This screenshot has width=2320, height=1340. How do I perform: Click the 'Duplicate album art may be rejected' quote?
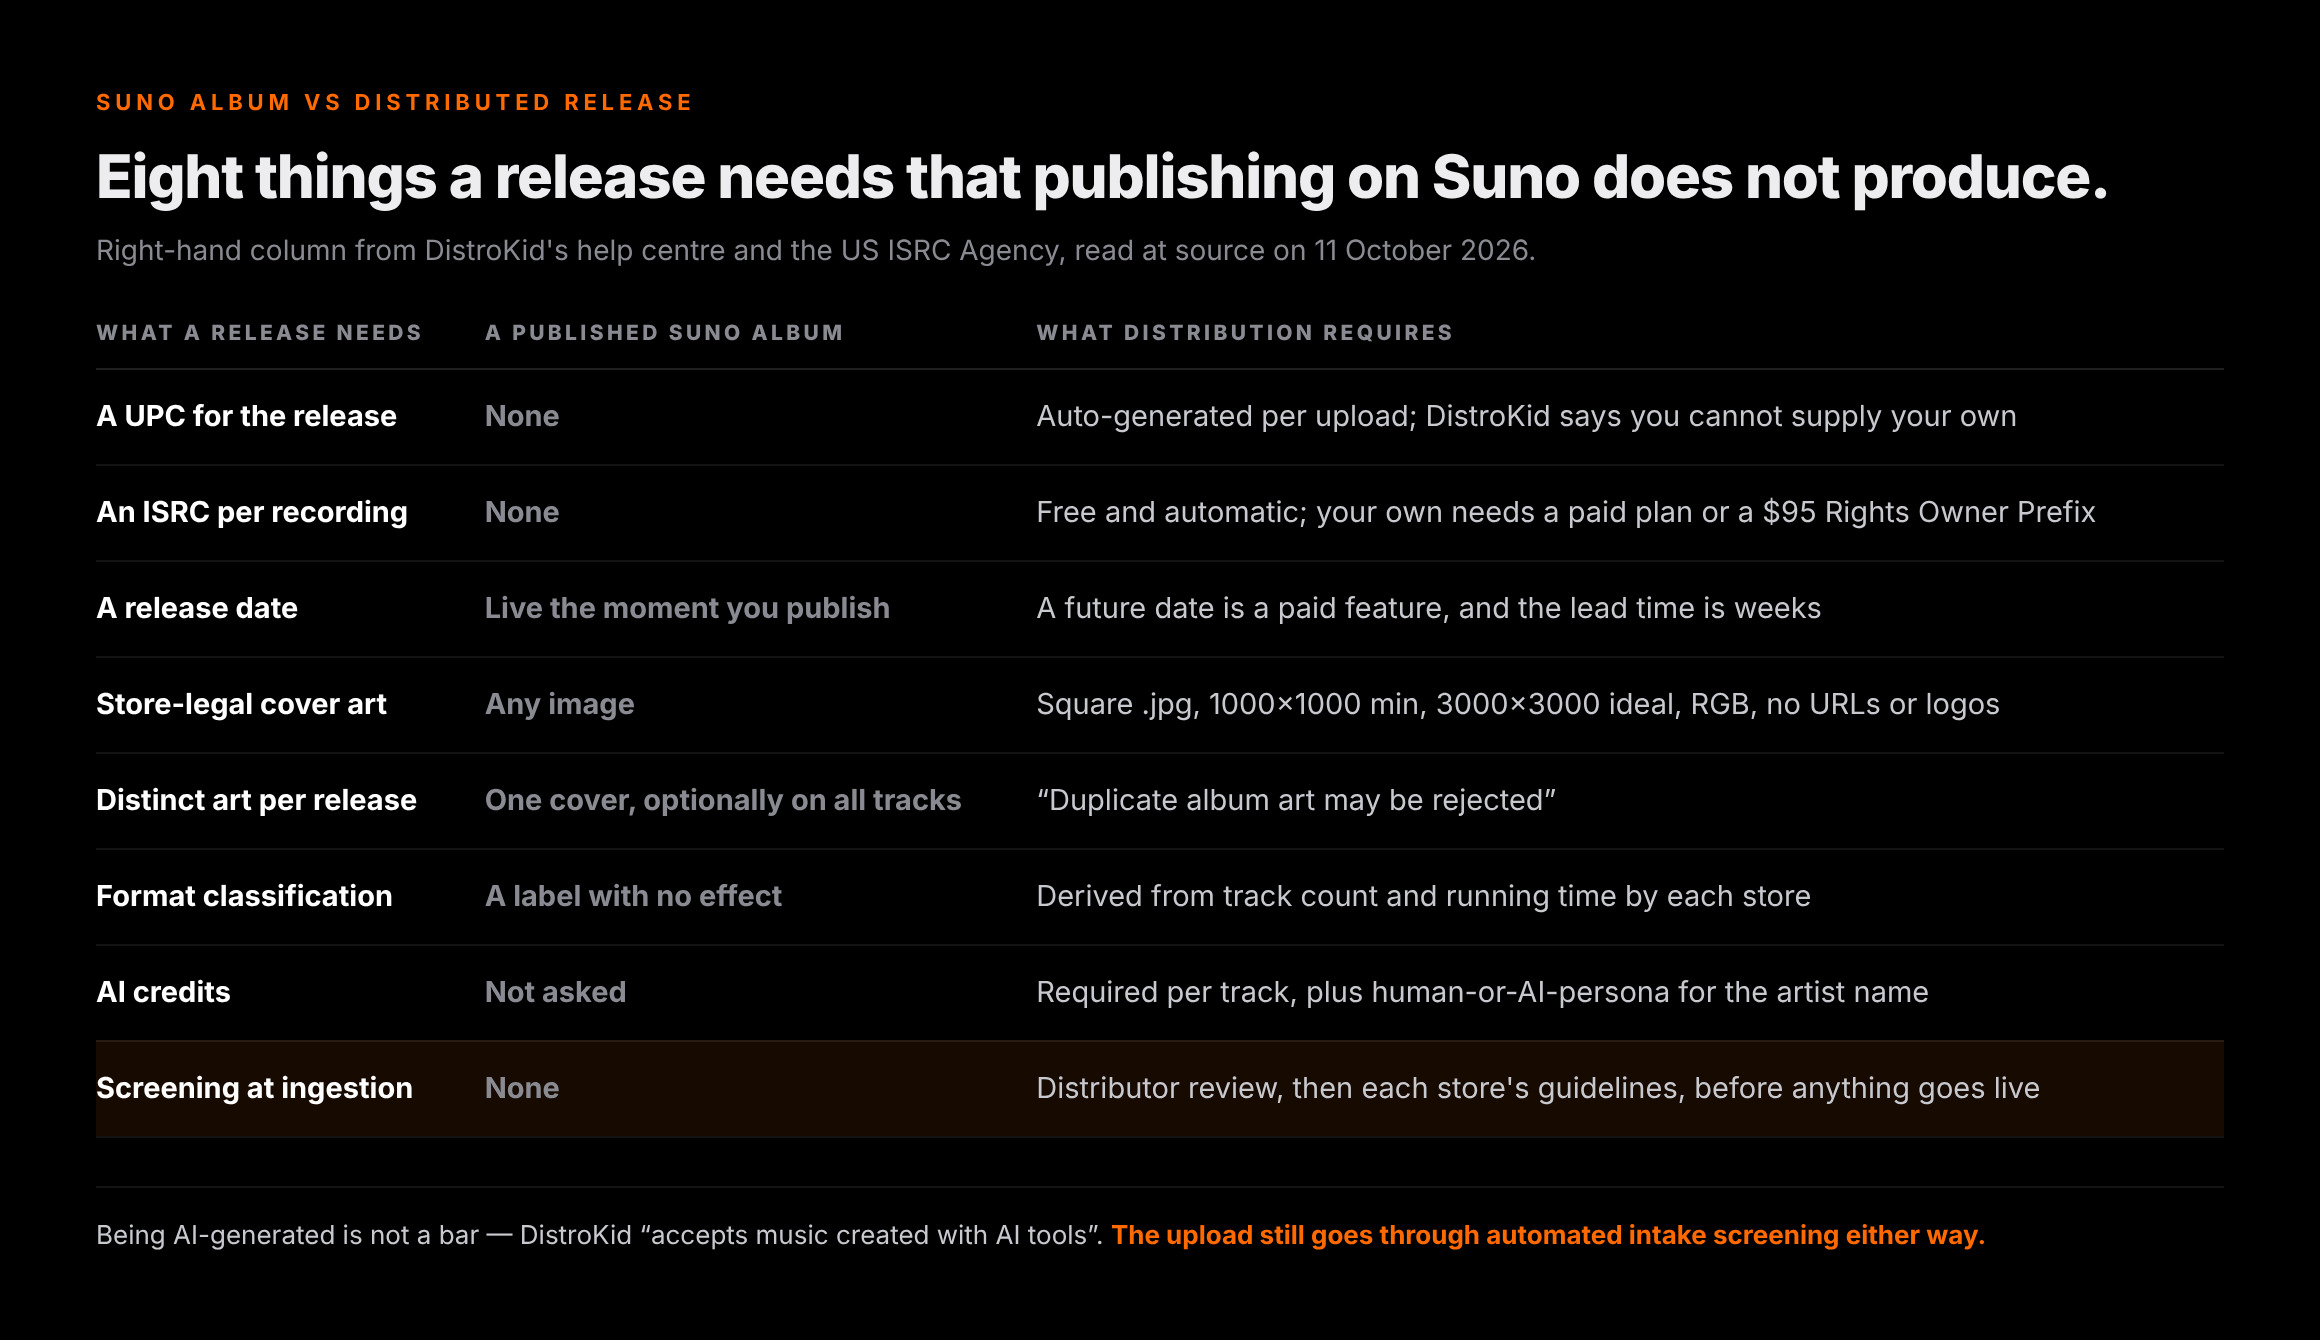click(1296, 800)
